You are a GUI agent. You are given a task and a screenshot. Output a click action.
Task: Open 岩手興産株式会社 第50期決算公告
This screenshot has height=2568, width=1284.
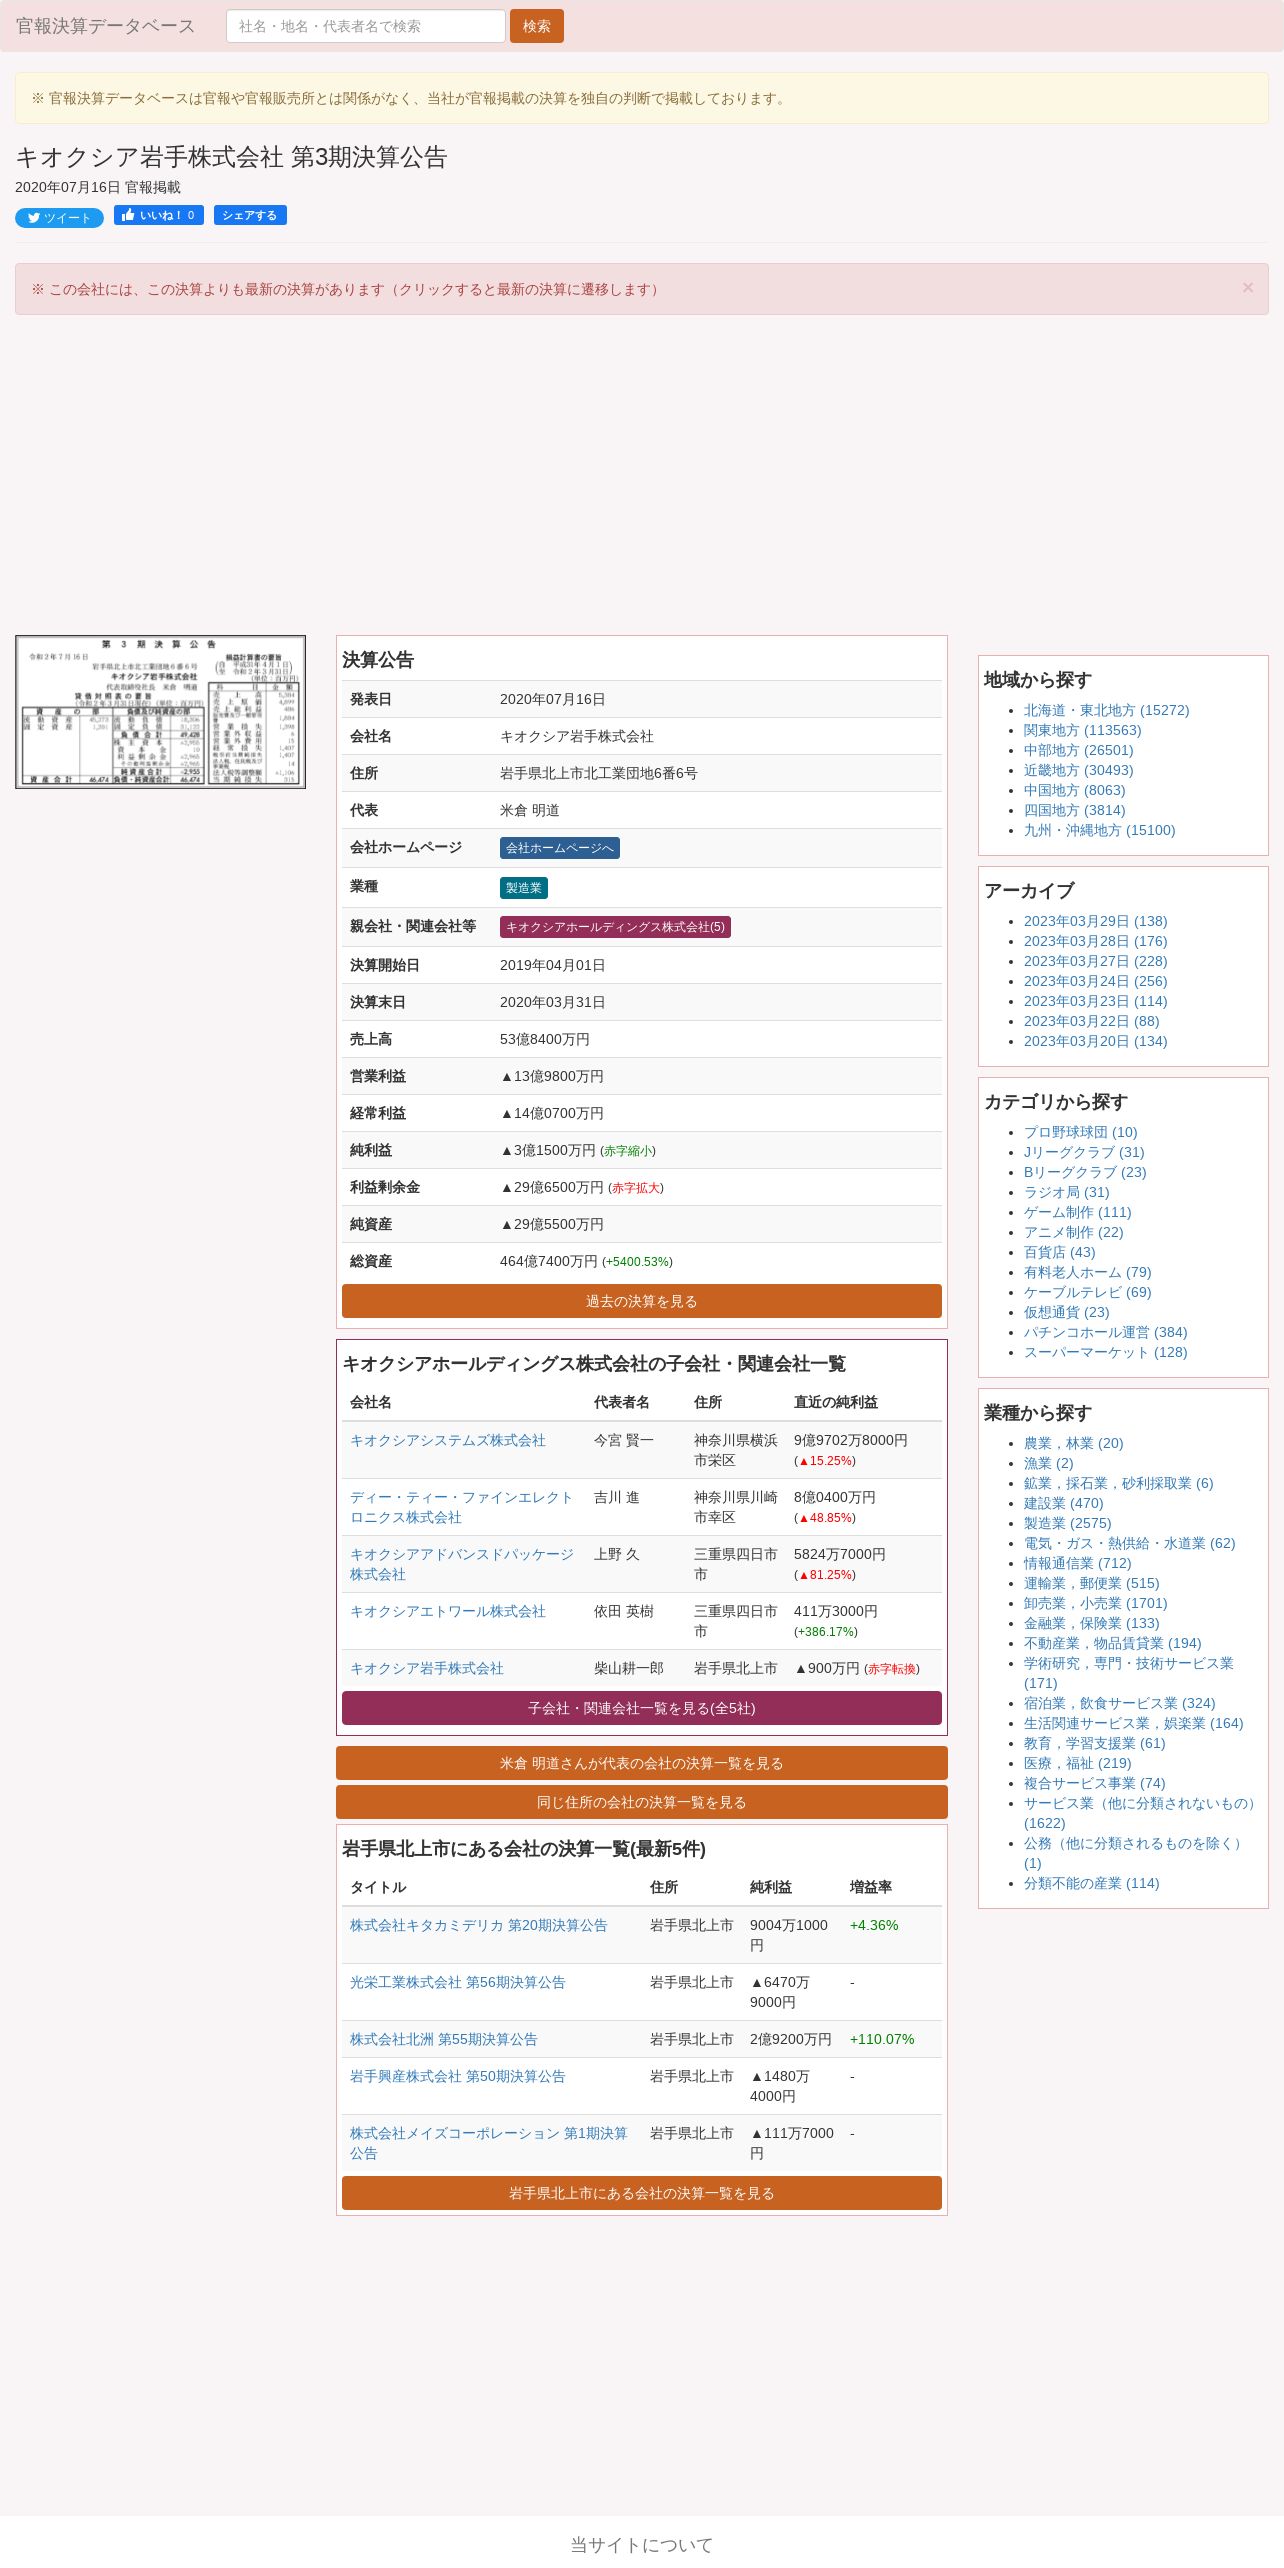point(458,2076)
